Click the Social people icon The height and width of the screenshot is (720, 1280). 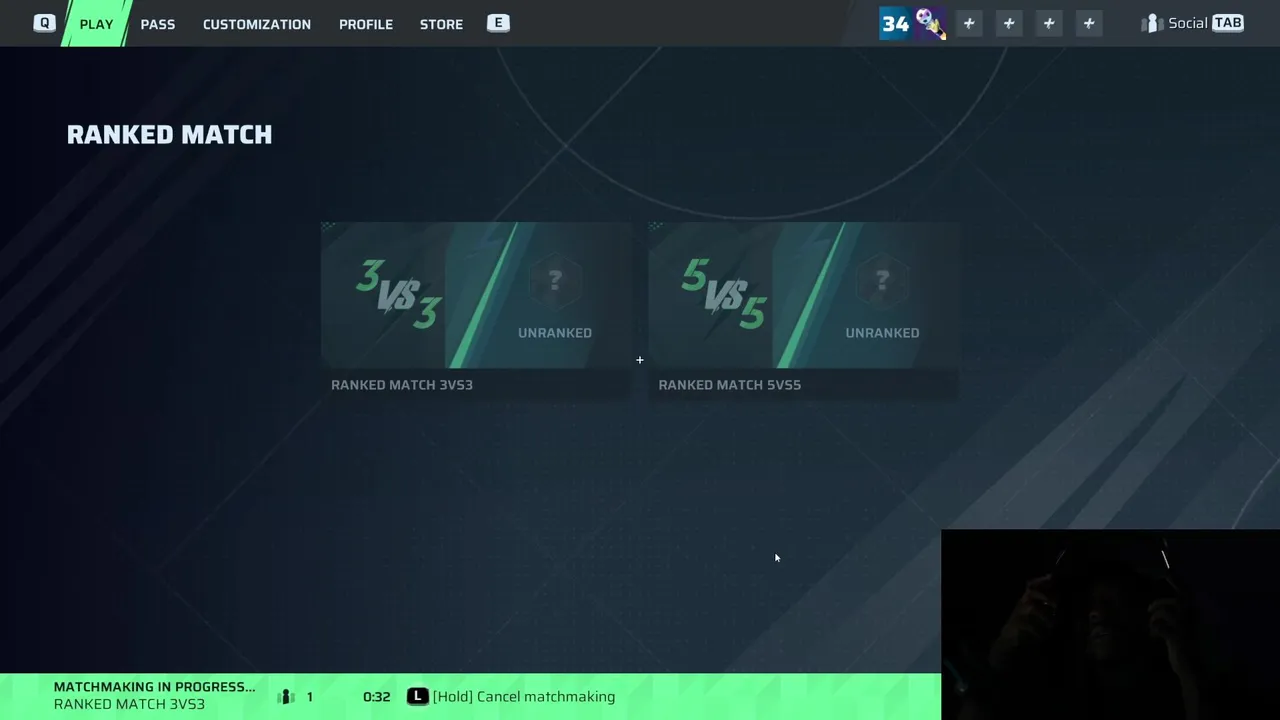[1152, 23]
